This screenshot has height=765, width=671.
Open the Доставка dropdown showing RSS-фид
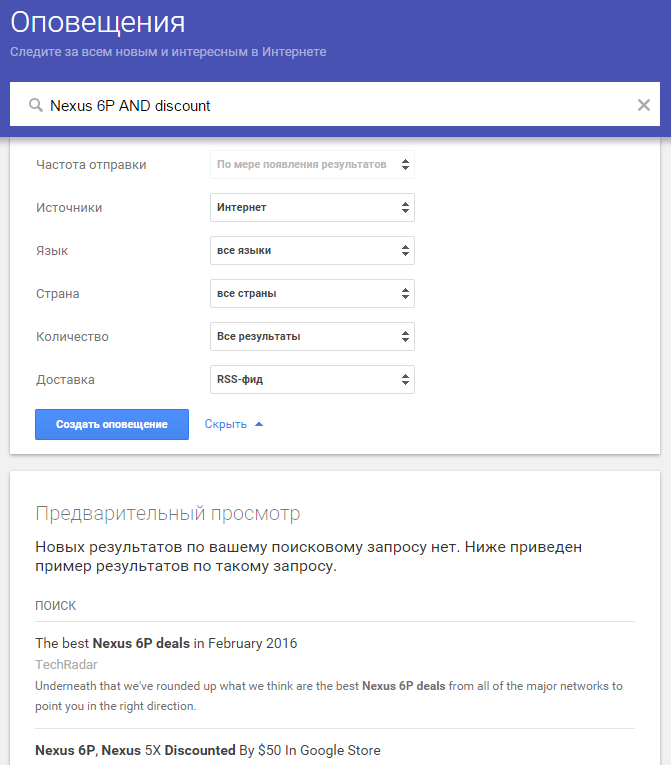pos(312,379)
